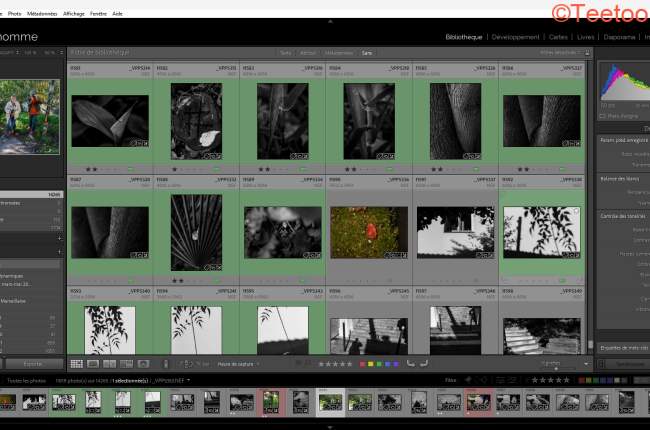Click the histogram in the right panel
Image resolution: width=650 pixels, height=430 pixels.
[623, 83]
